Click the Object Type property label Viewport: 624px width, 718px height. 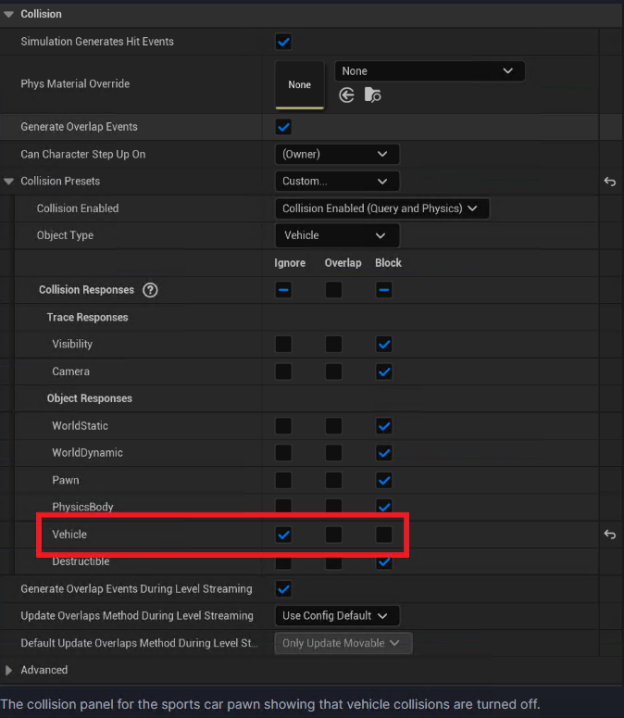click(65, 235)
